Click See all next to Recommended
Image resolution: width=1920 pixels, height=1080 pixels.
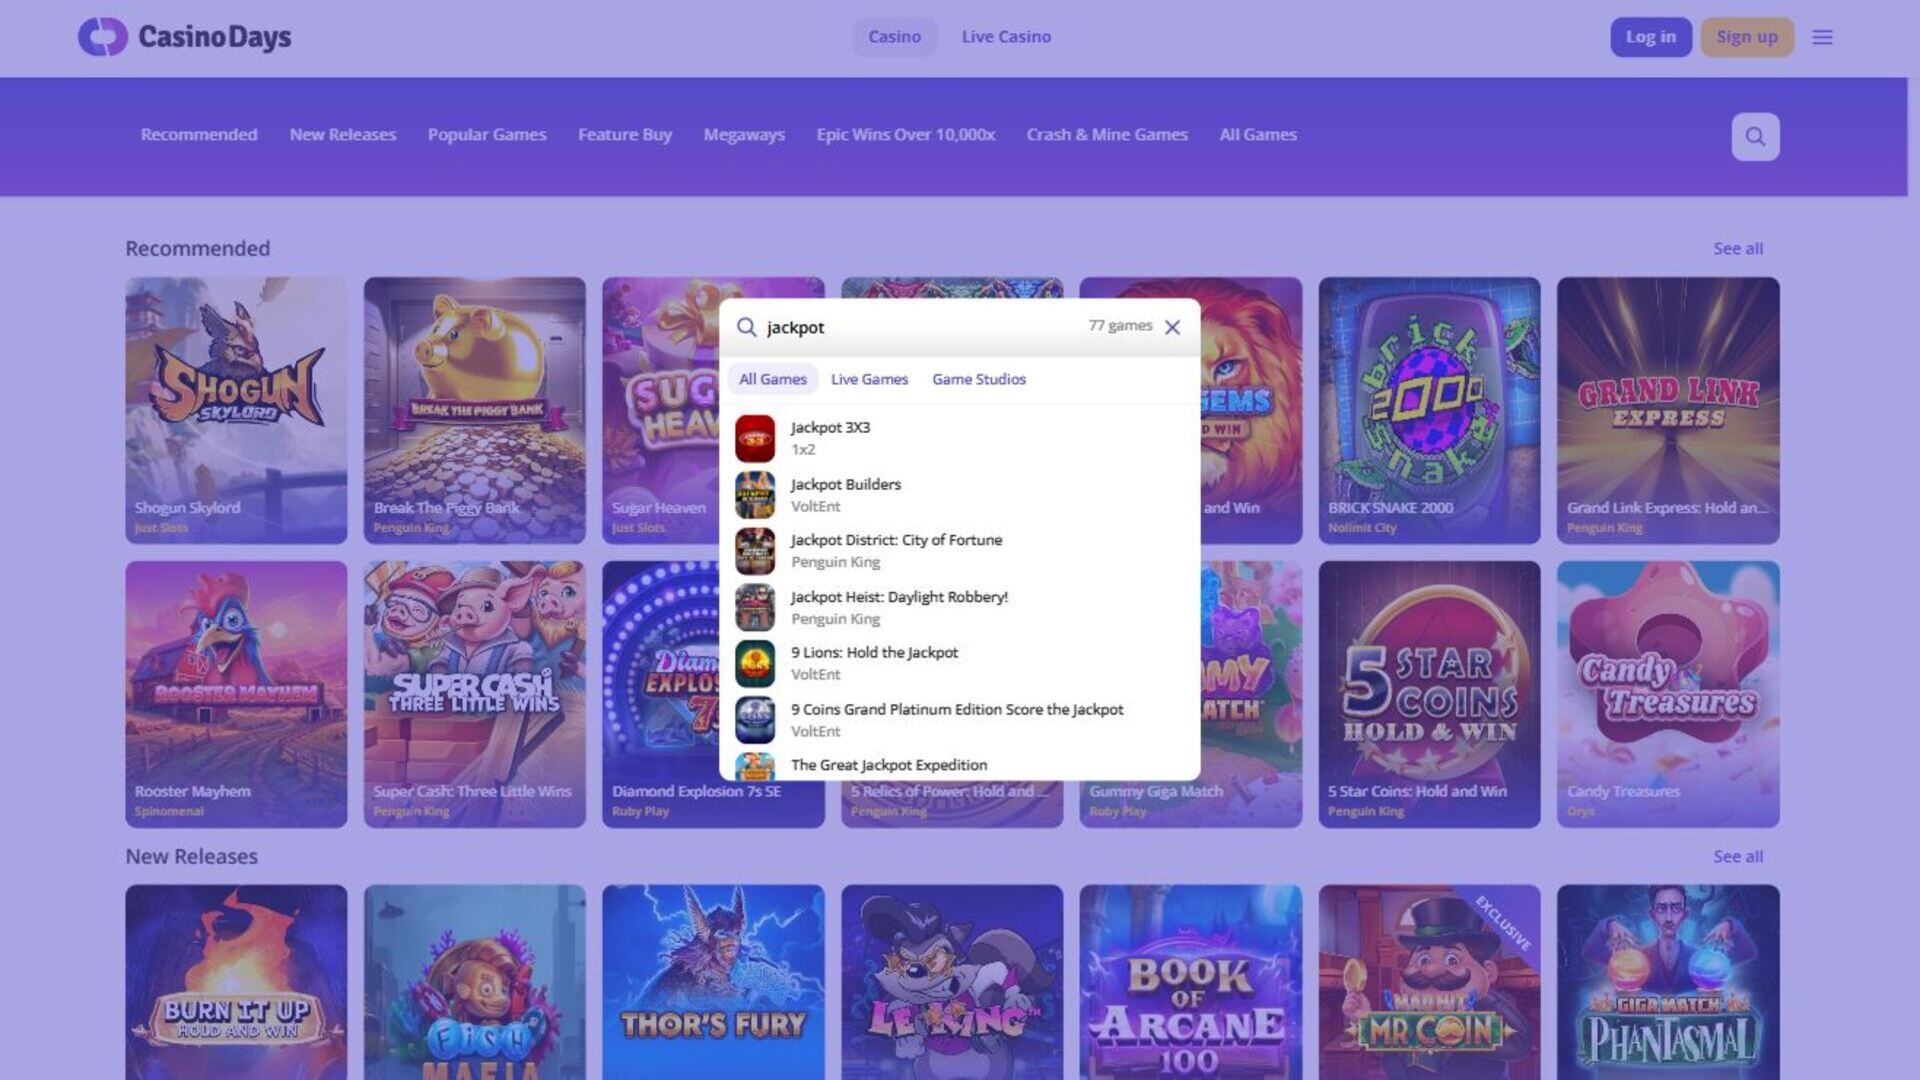pyautogui.click(x=1737, y=248)
